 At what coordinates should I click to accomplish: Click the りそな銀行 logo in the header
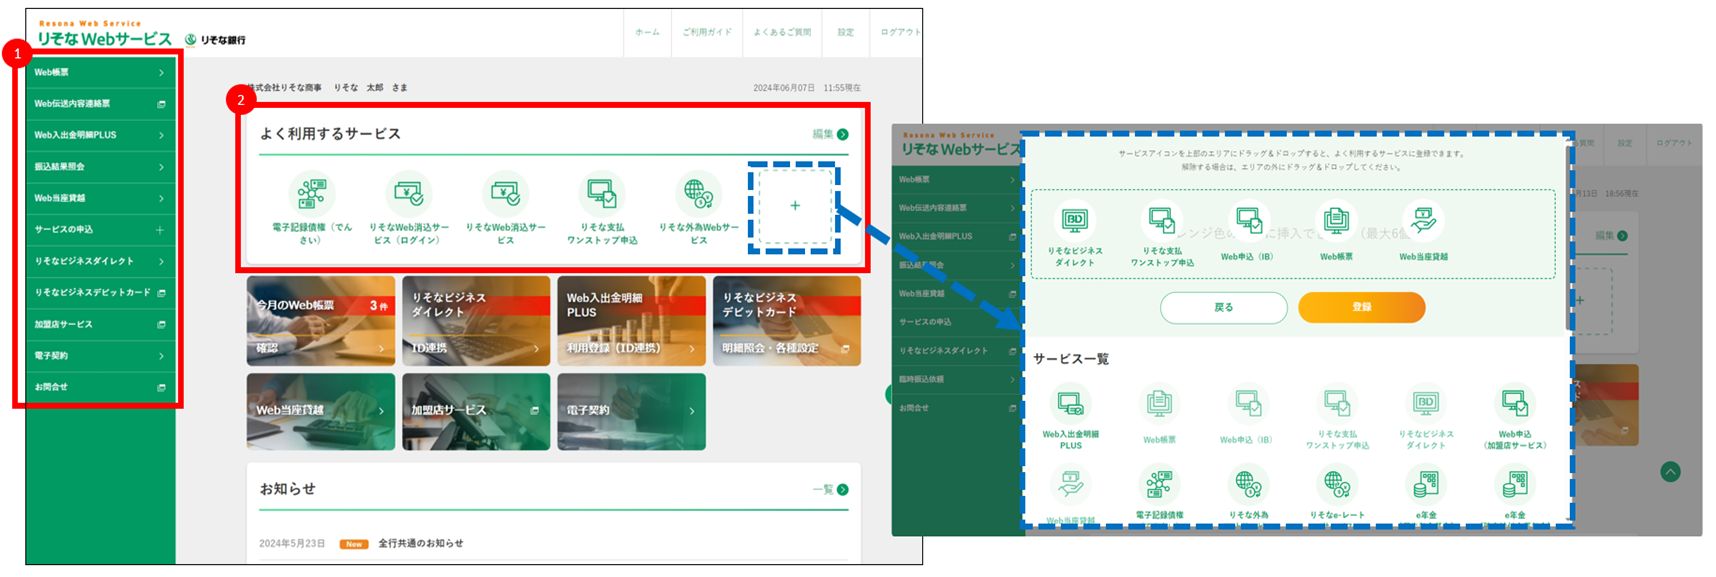point(215,40)
